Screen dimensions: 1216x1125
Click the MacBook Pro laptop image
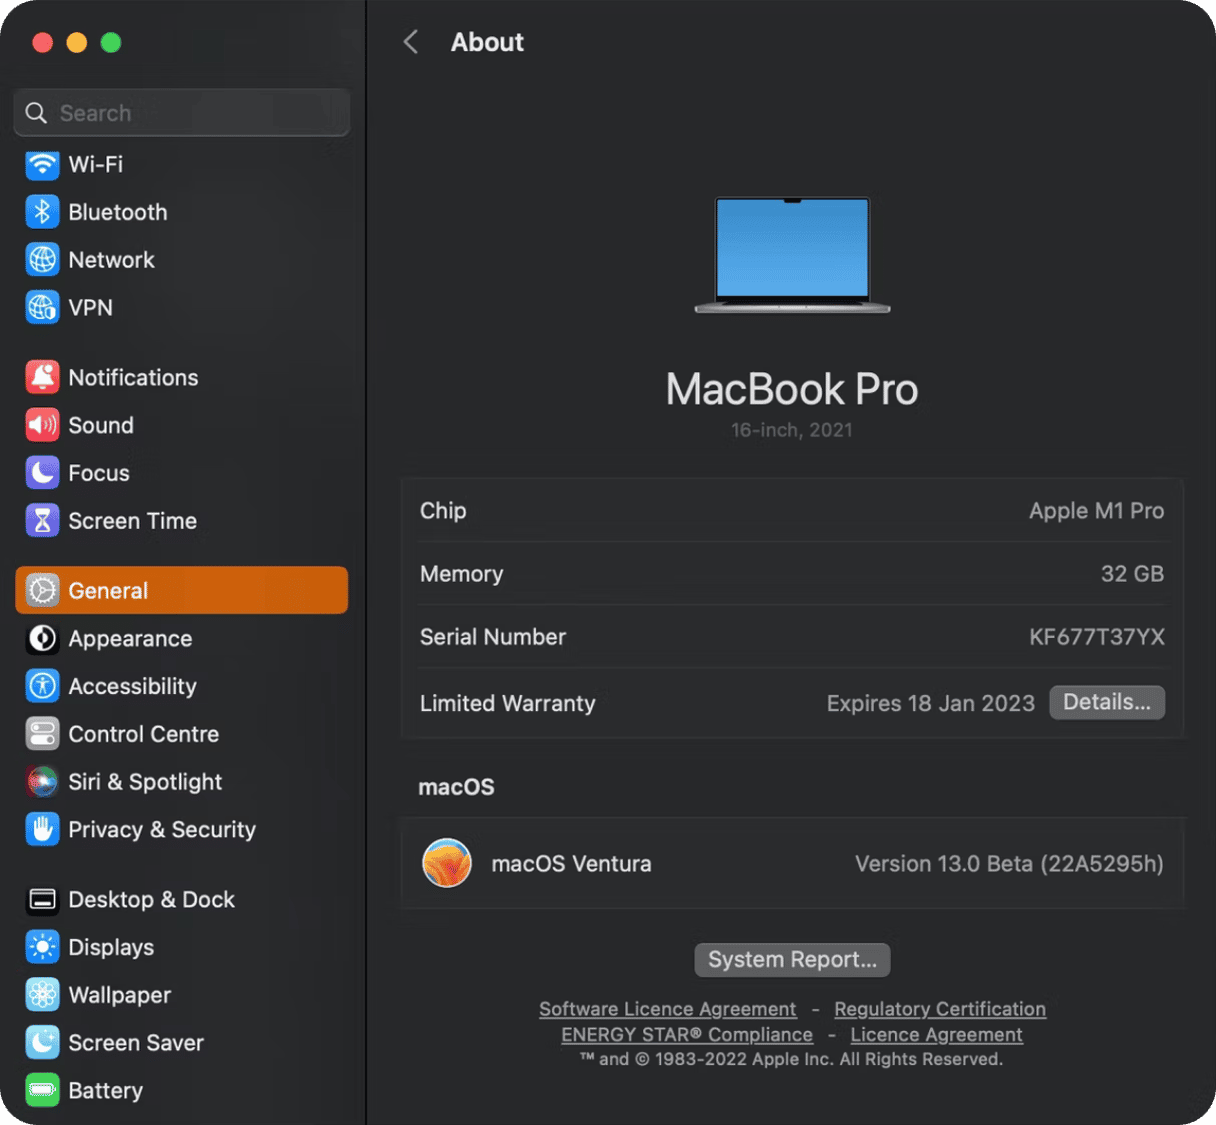tap(792, 255)
